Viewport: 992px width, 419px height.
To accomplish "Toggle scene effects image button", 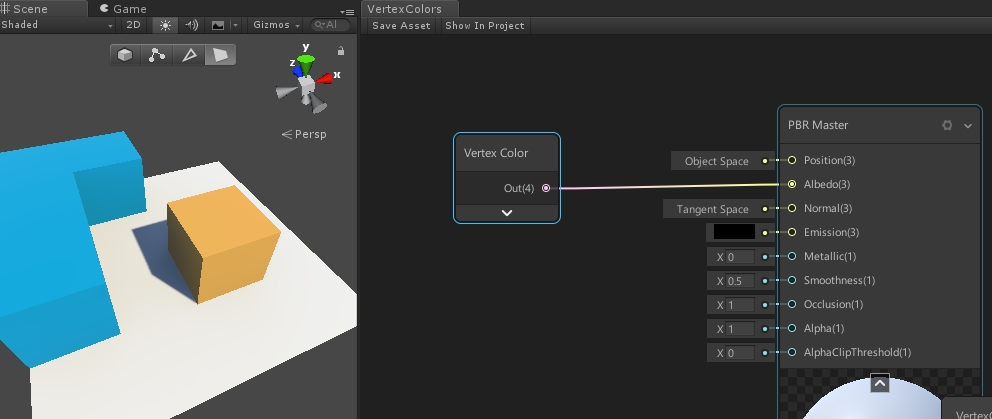I will (218, 25).
